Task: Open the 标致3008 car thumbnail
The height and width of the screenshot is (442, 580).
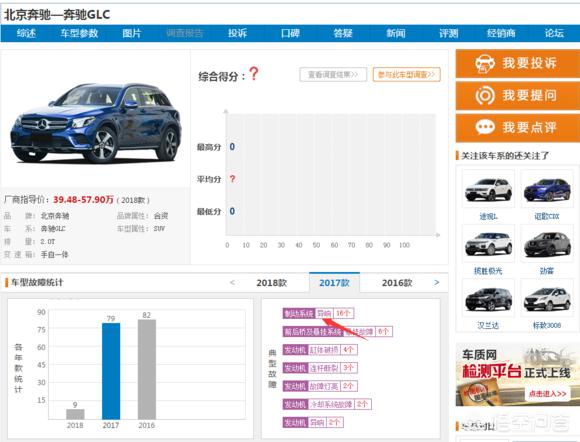Action: tap(547, 298)
